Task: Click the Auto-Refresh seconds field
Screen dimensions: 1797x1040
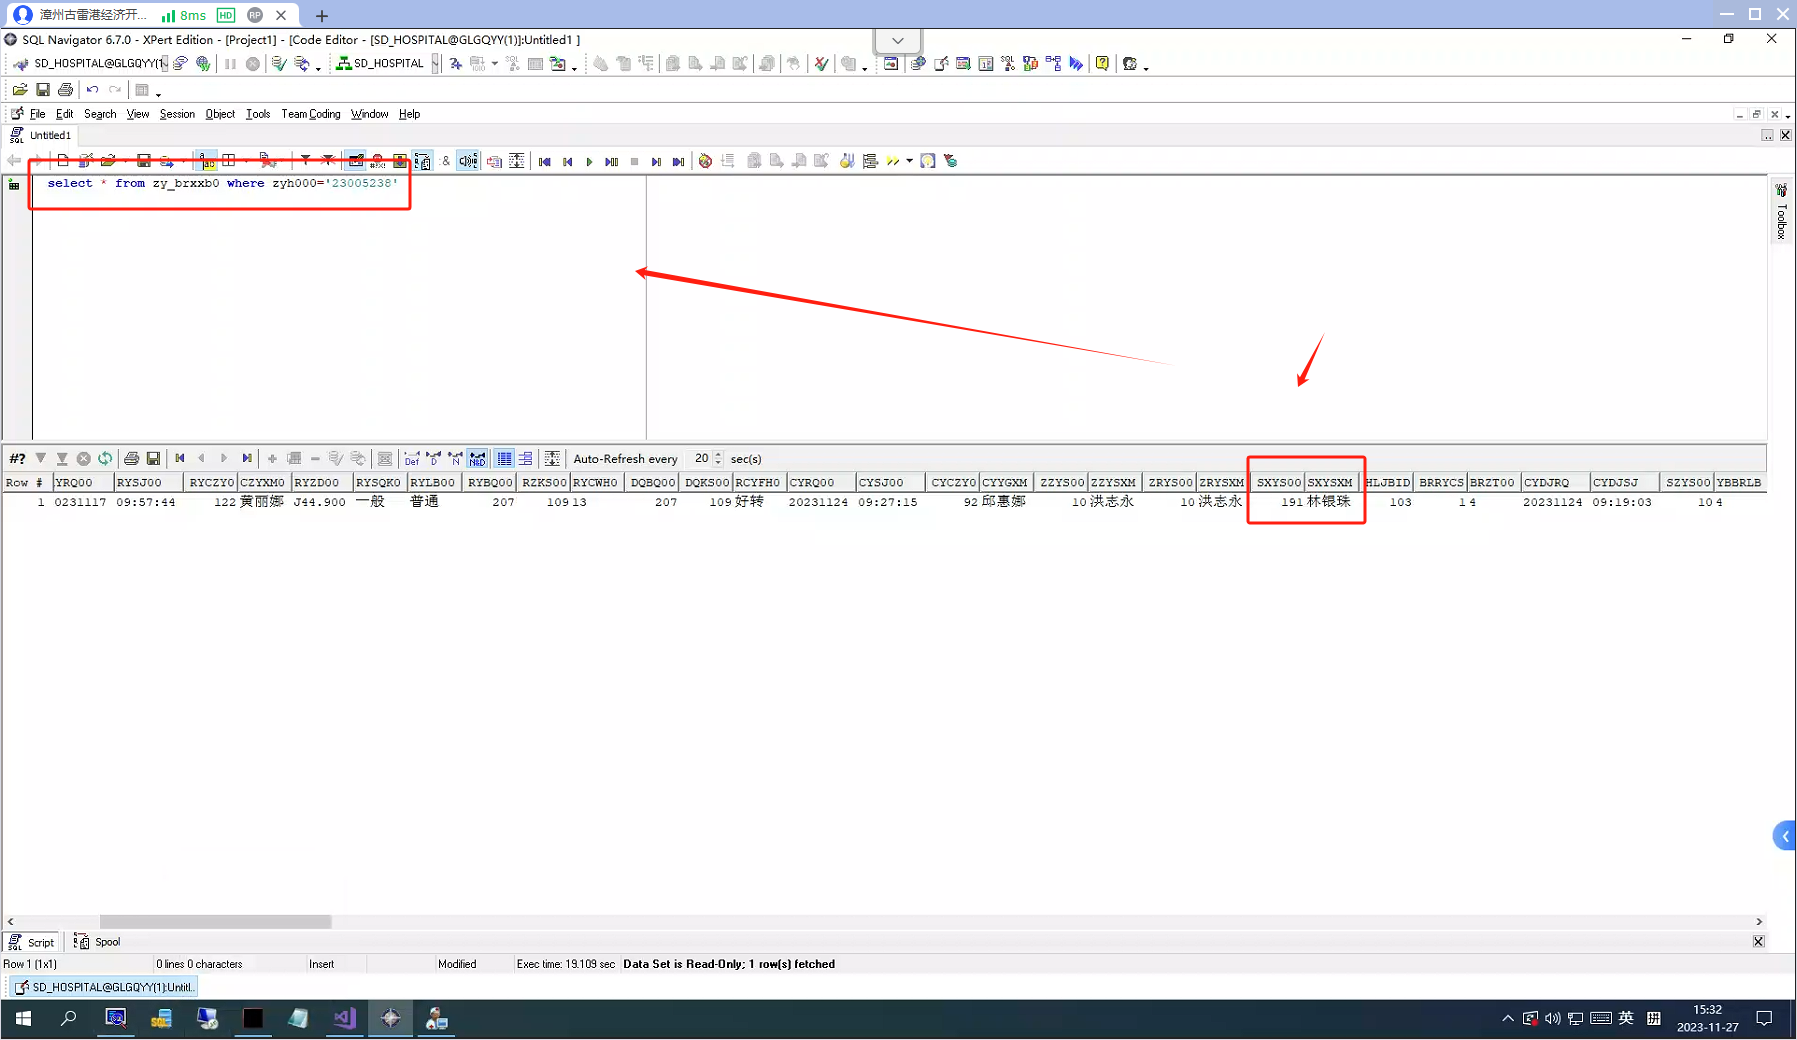Action: (698, 459)
